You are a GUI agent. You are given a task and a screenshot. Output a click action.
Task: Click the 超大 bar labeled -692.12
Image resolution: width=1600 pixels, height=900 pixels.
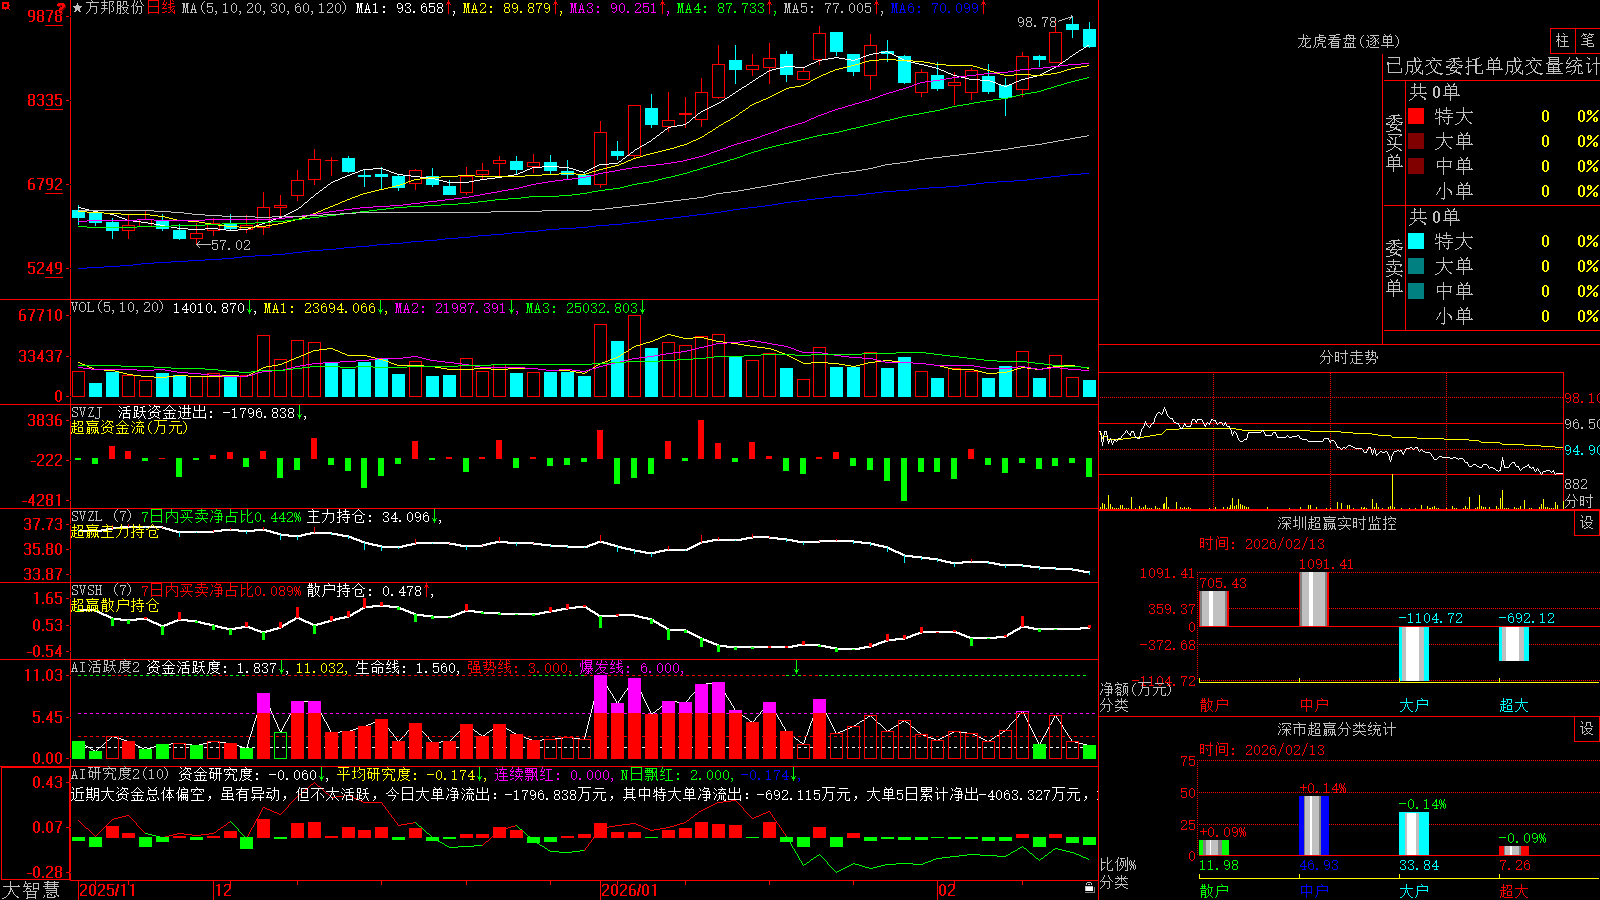point(1514,644)
